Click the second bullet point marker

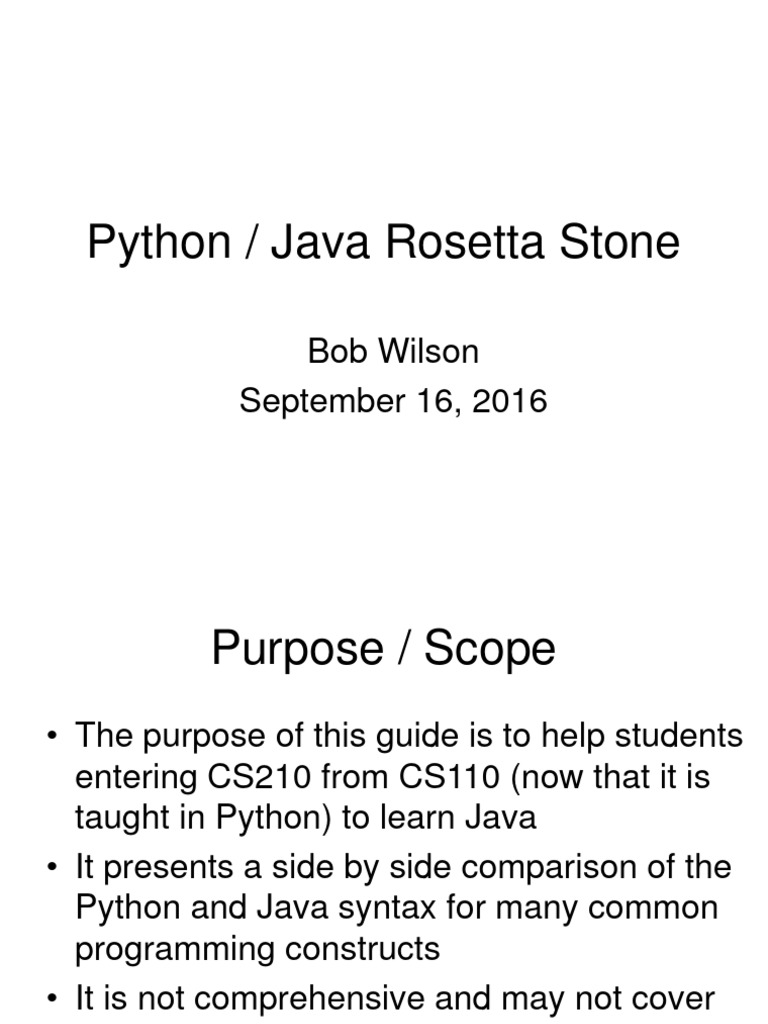(52, 868)
